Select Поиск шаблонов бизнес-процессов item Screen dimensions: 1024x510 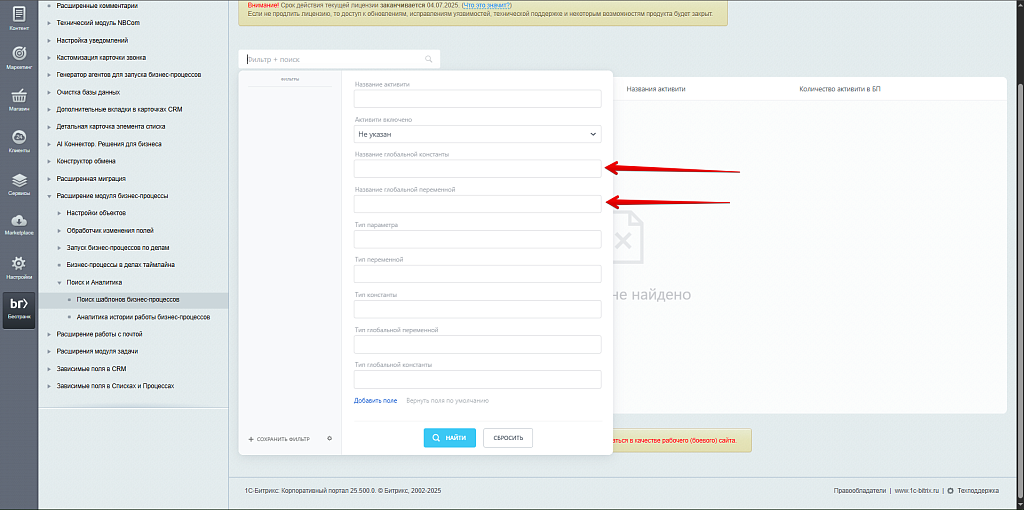(x=128, y=300)
